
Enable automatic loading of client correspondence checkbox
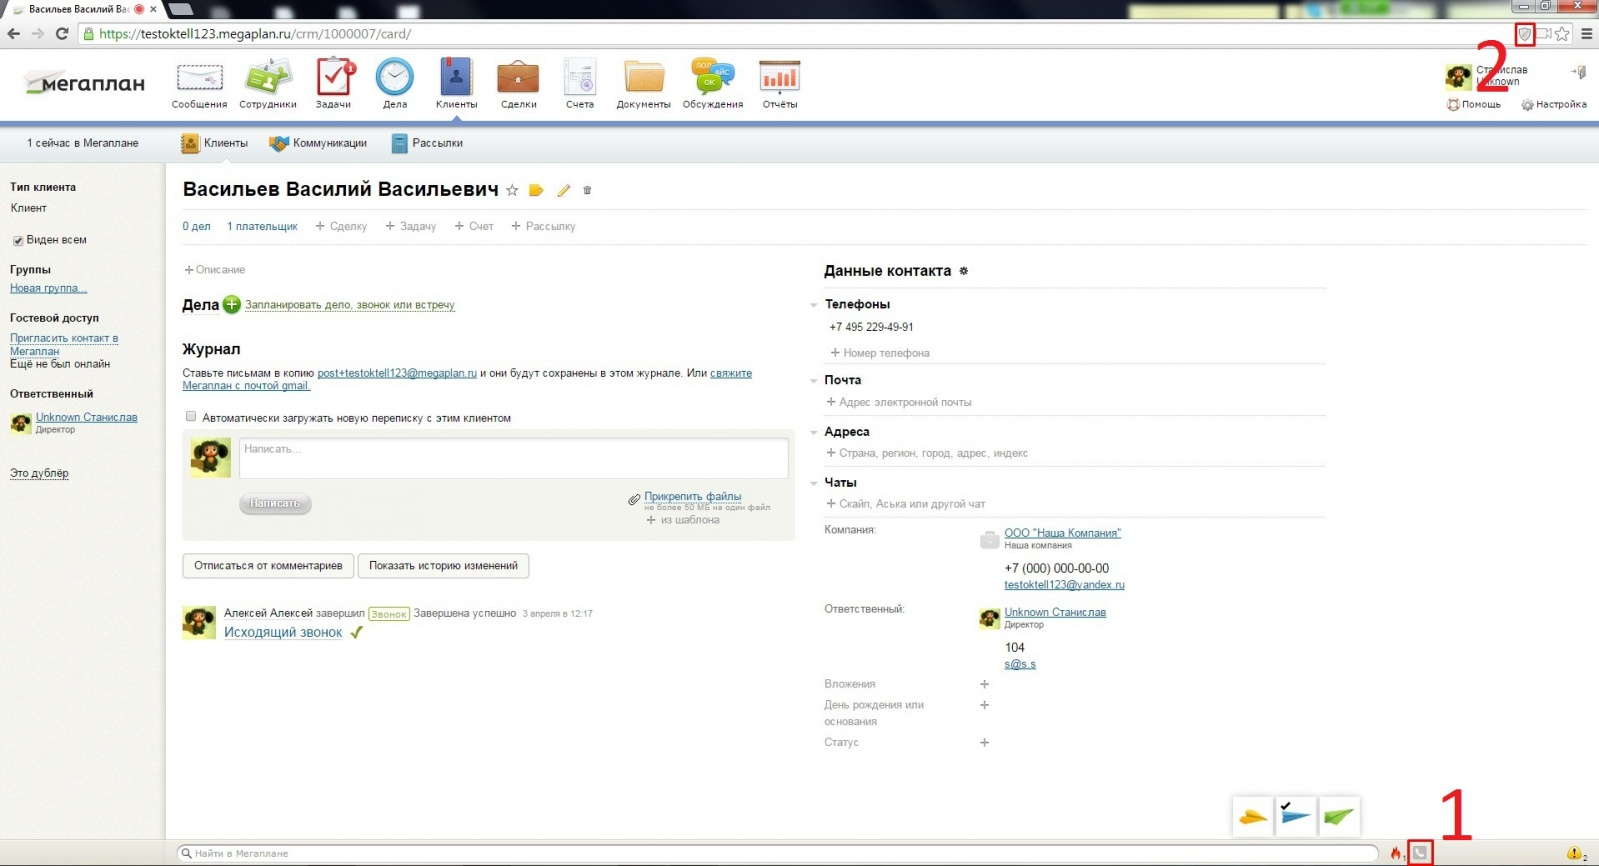[x=191, y=417]
